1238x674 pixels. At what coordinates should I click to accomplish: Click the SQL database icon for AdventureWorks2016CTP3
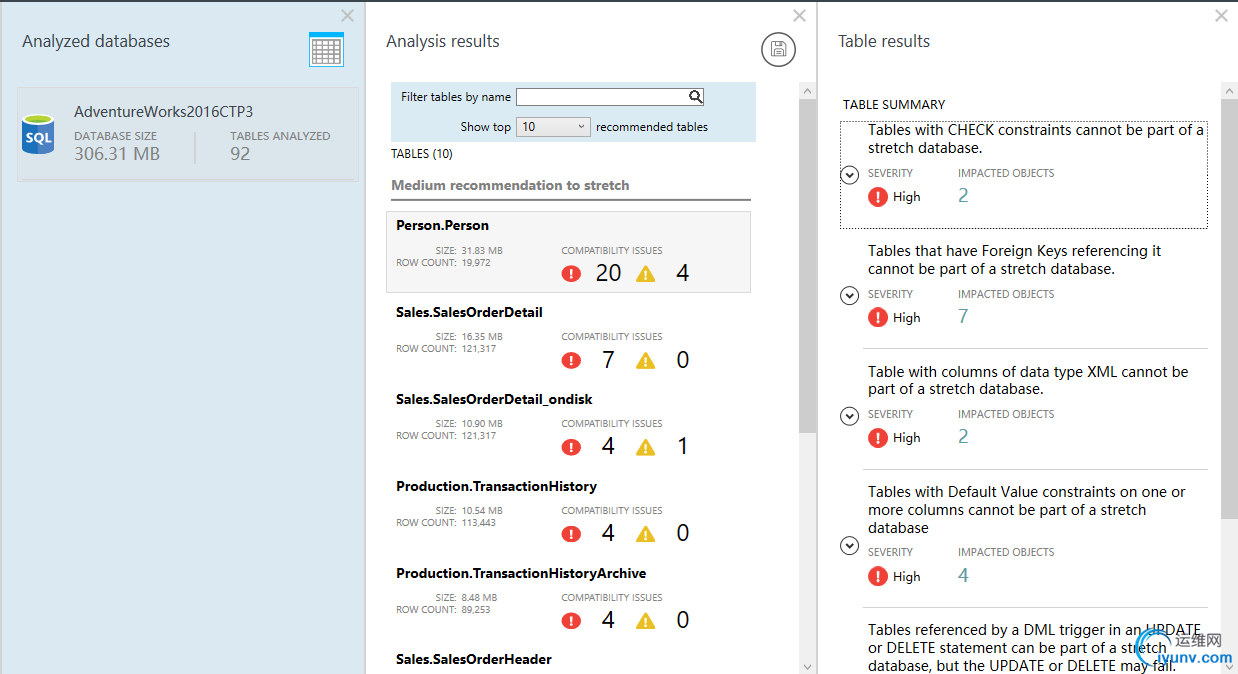pyautogui.click(x=39, y=134)
